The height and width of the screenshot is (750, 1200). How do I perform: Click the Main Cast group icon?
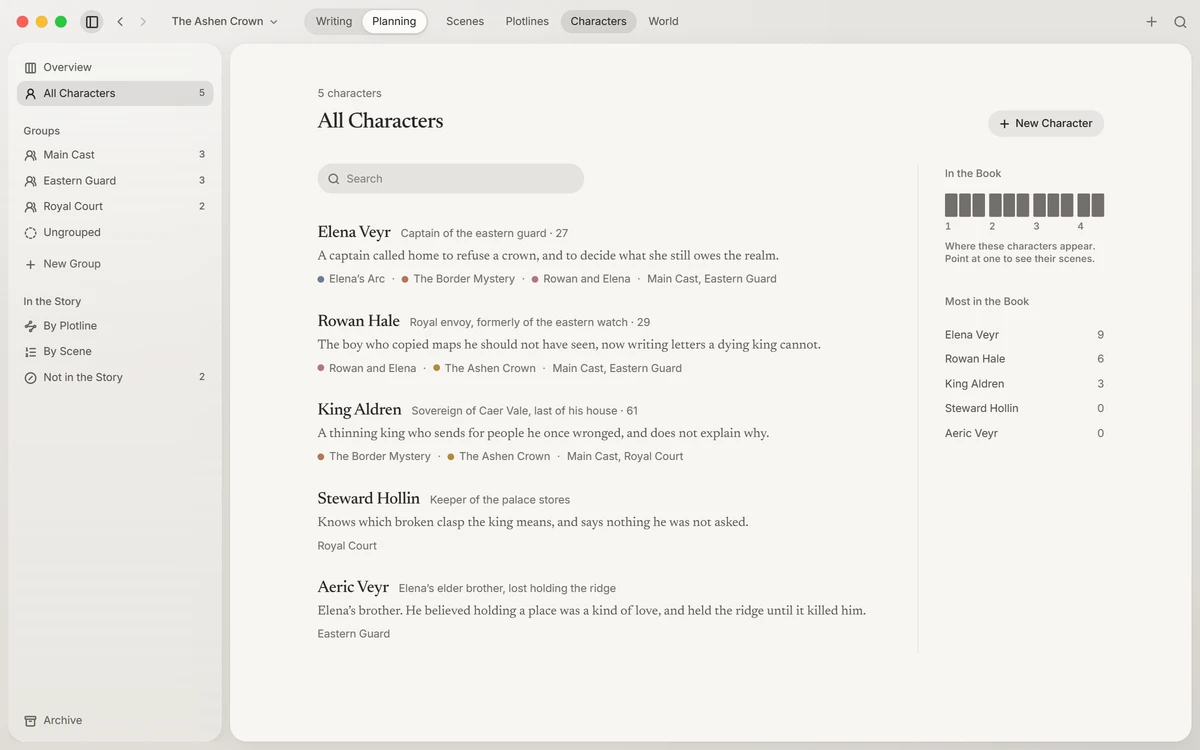click(30, 155)
